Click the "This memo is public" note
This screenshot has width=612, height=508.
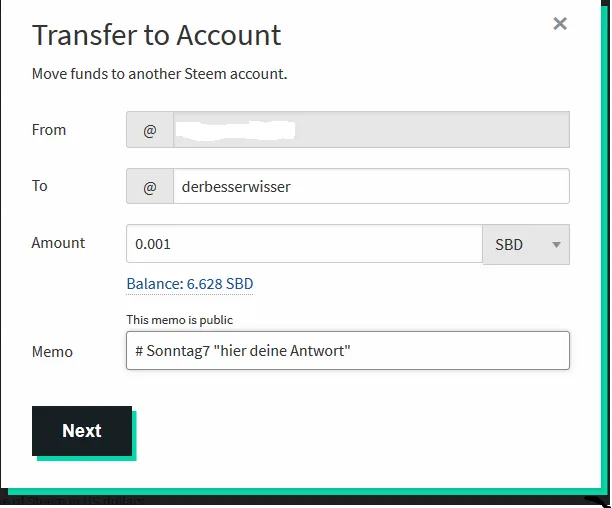(180, 320)
